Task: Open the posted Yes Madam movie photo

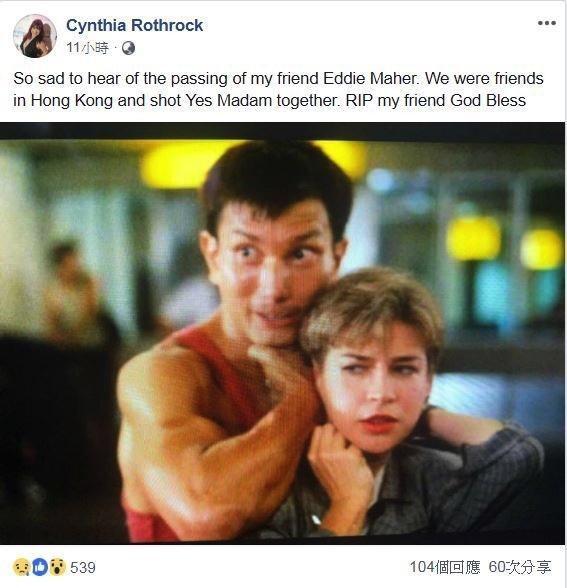Action: pos(282,333)
